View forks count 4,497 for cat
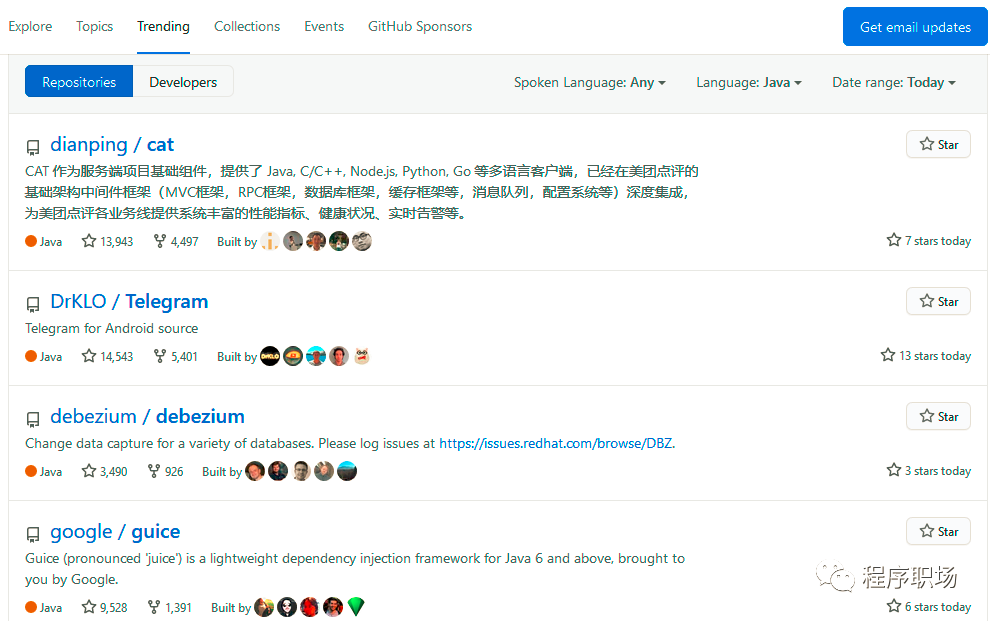990x621 pixels. [x=176, y=241]
